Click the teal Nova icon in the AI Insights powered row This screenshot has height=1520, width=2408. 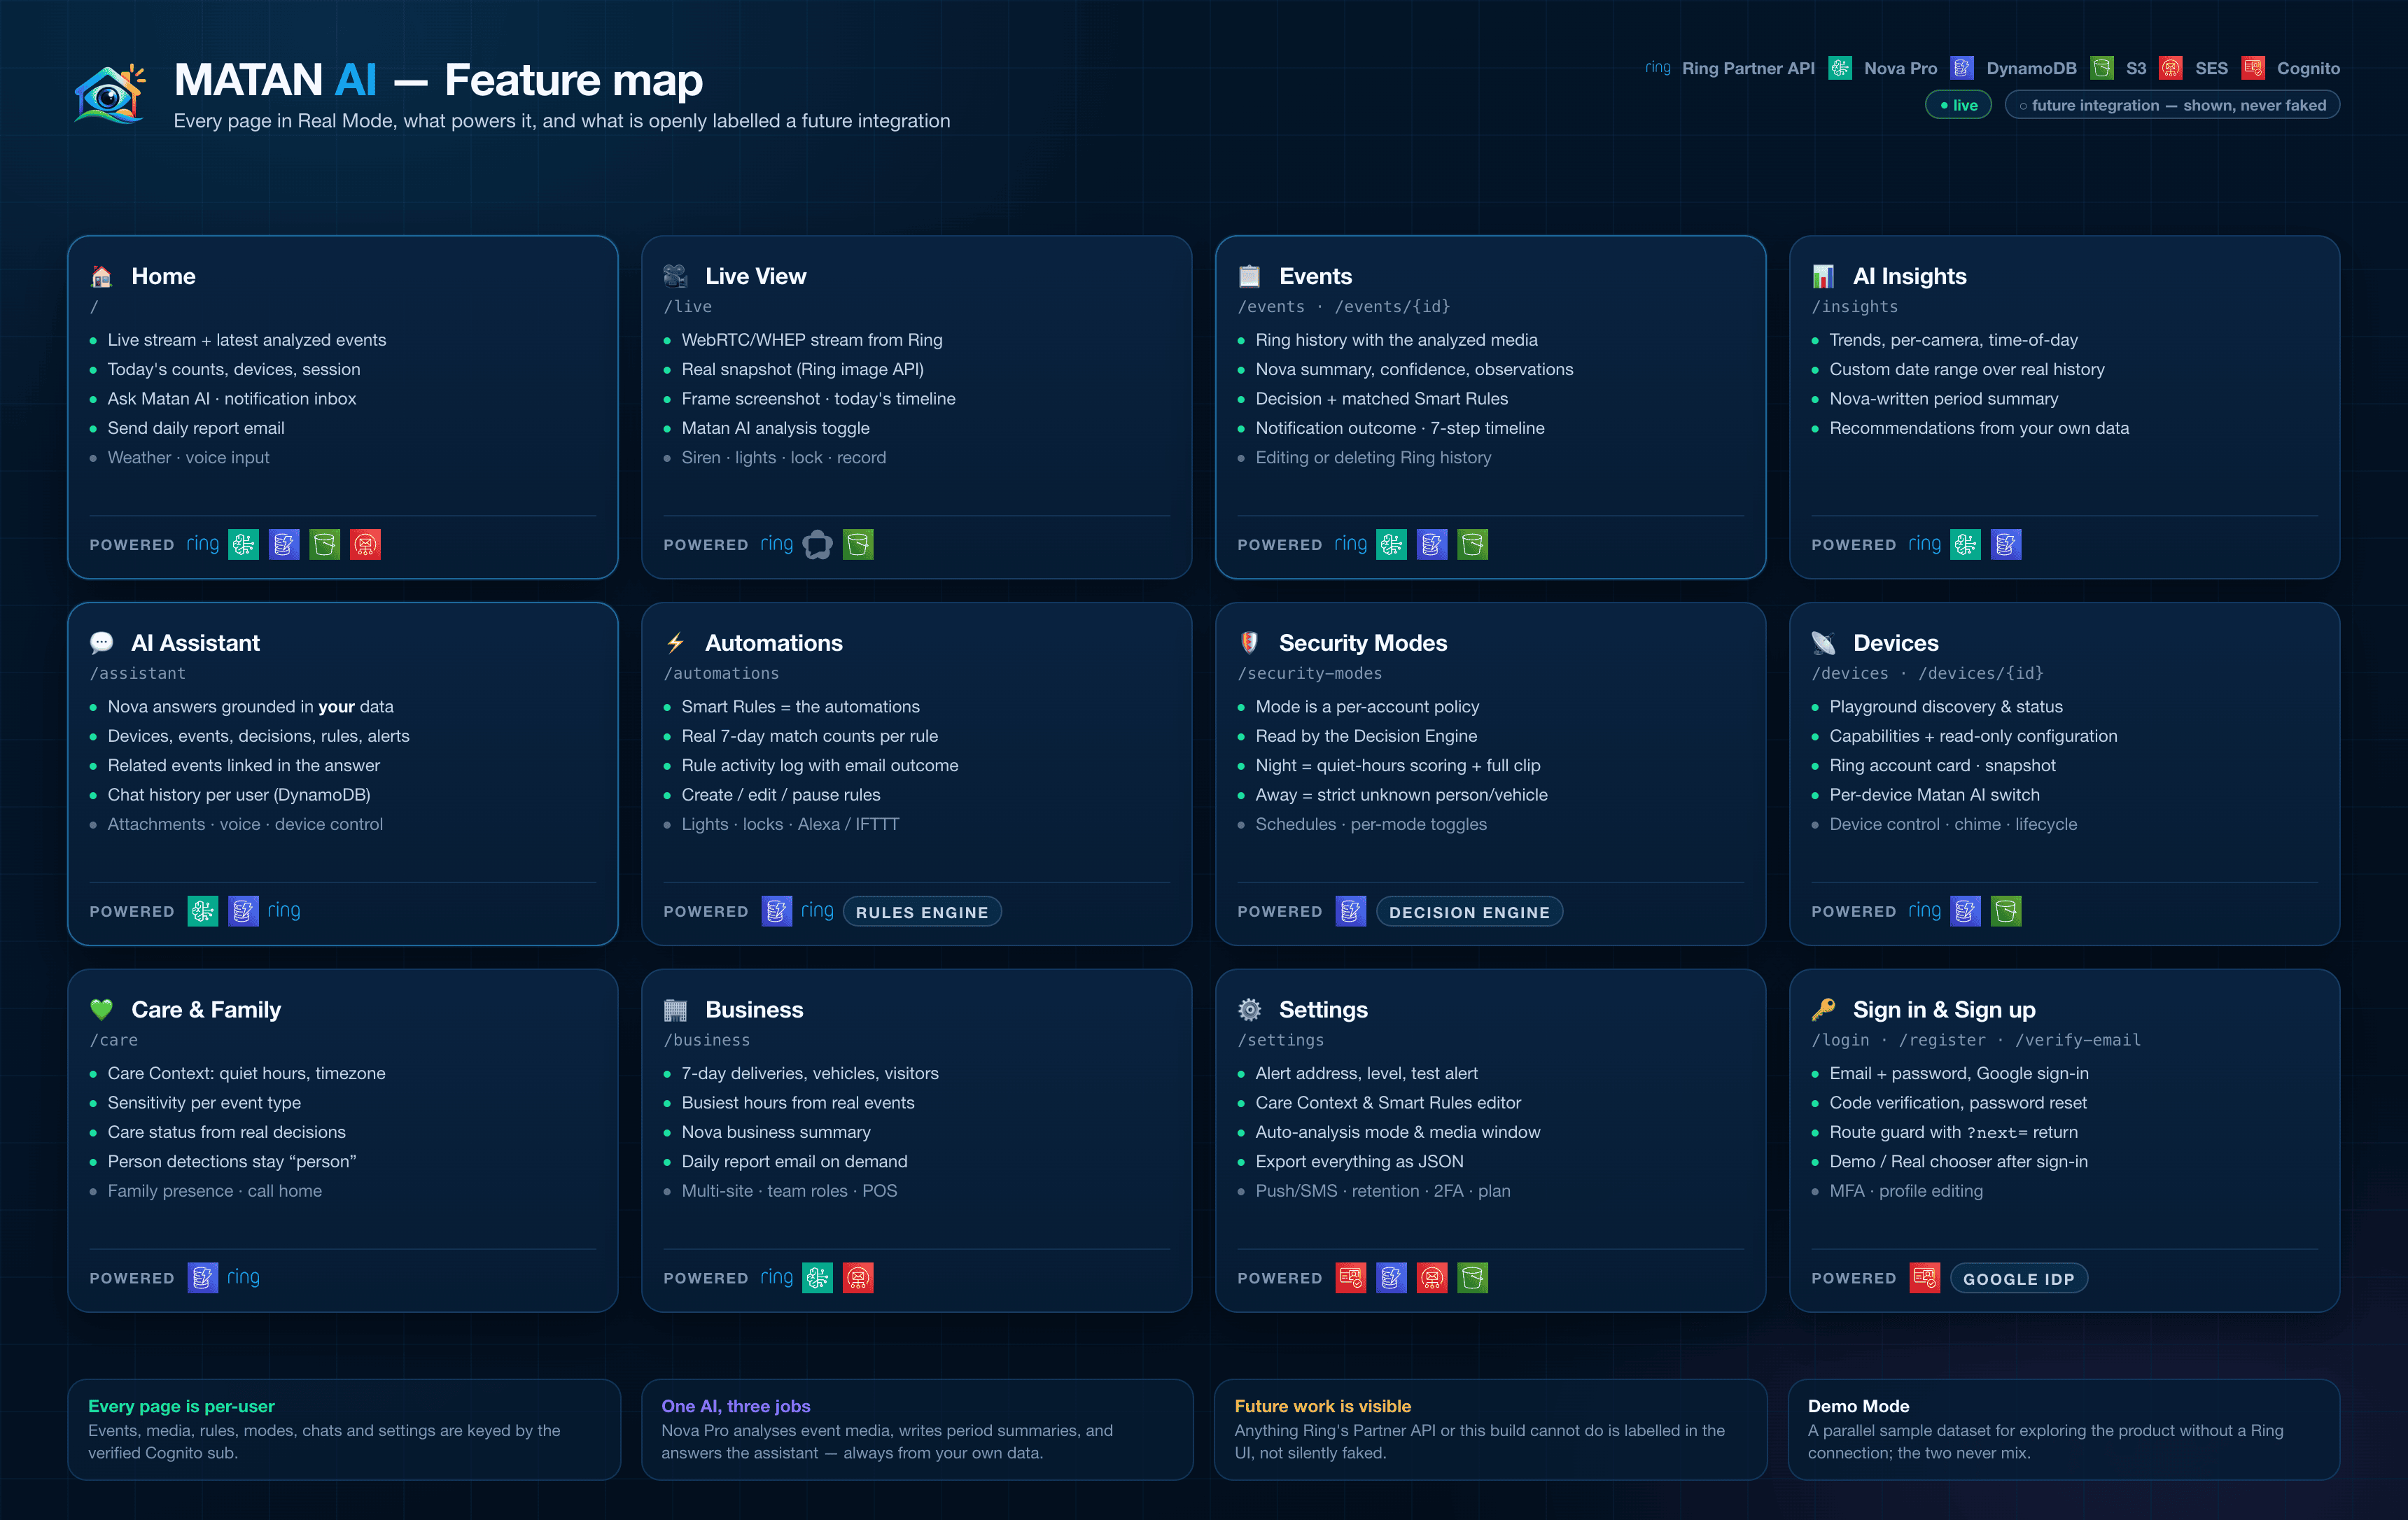click(1965, 544)
